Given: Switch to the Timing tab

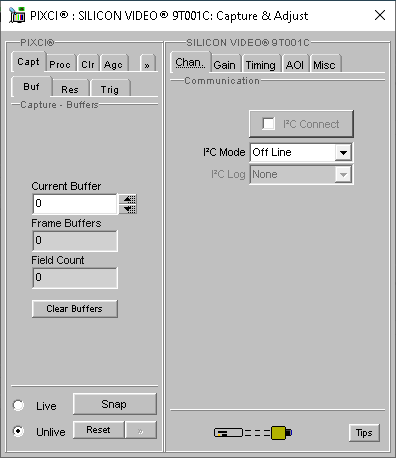Looking at the screenshot, I should [x=261, y=64].
